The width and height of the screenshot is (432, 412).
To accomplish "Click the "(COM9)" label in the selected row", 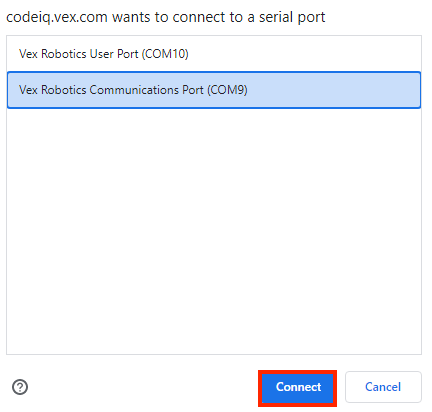I will click(x=227, y=90).
